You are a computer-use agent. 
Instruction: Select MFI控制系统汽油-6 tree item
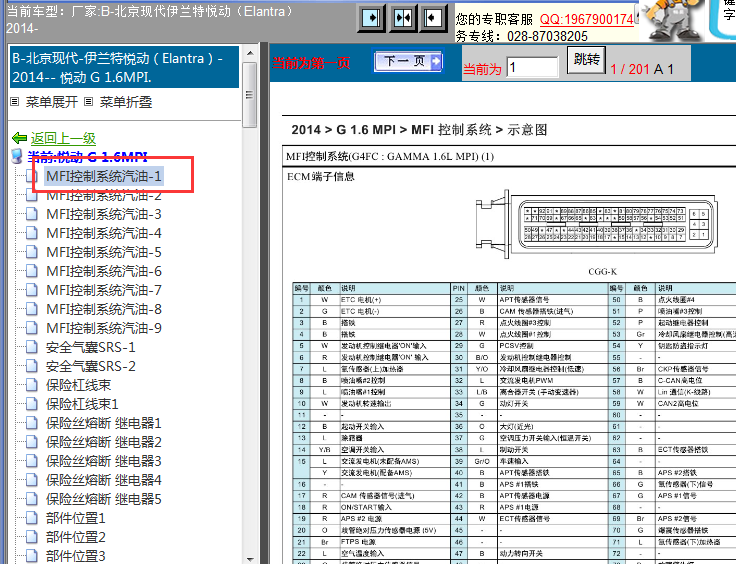coord(104,271)
